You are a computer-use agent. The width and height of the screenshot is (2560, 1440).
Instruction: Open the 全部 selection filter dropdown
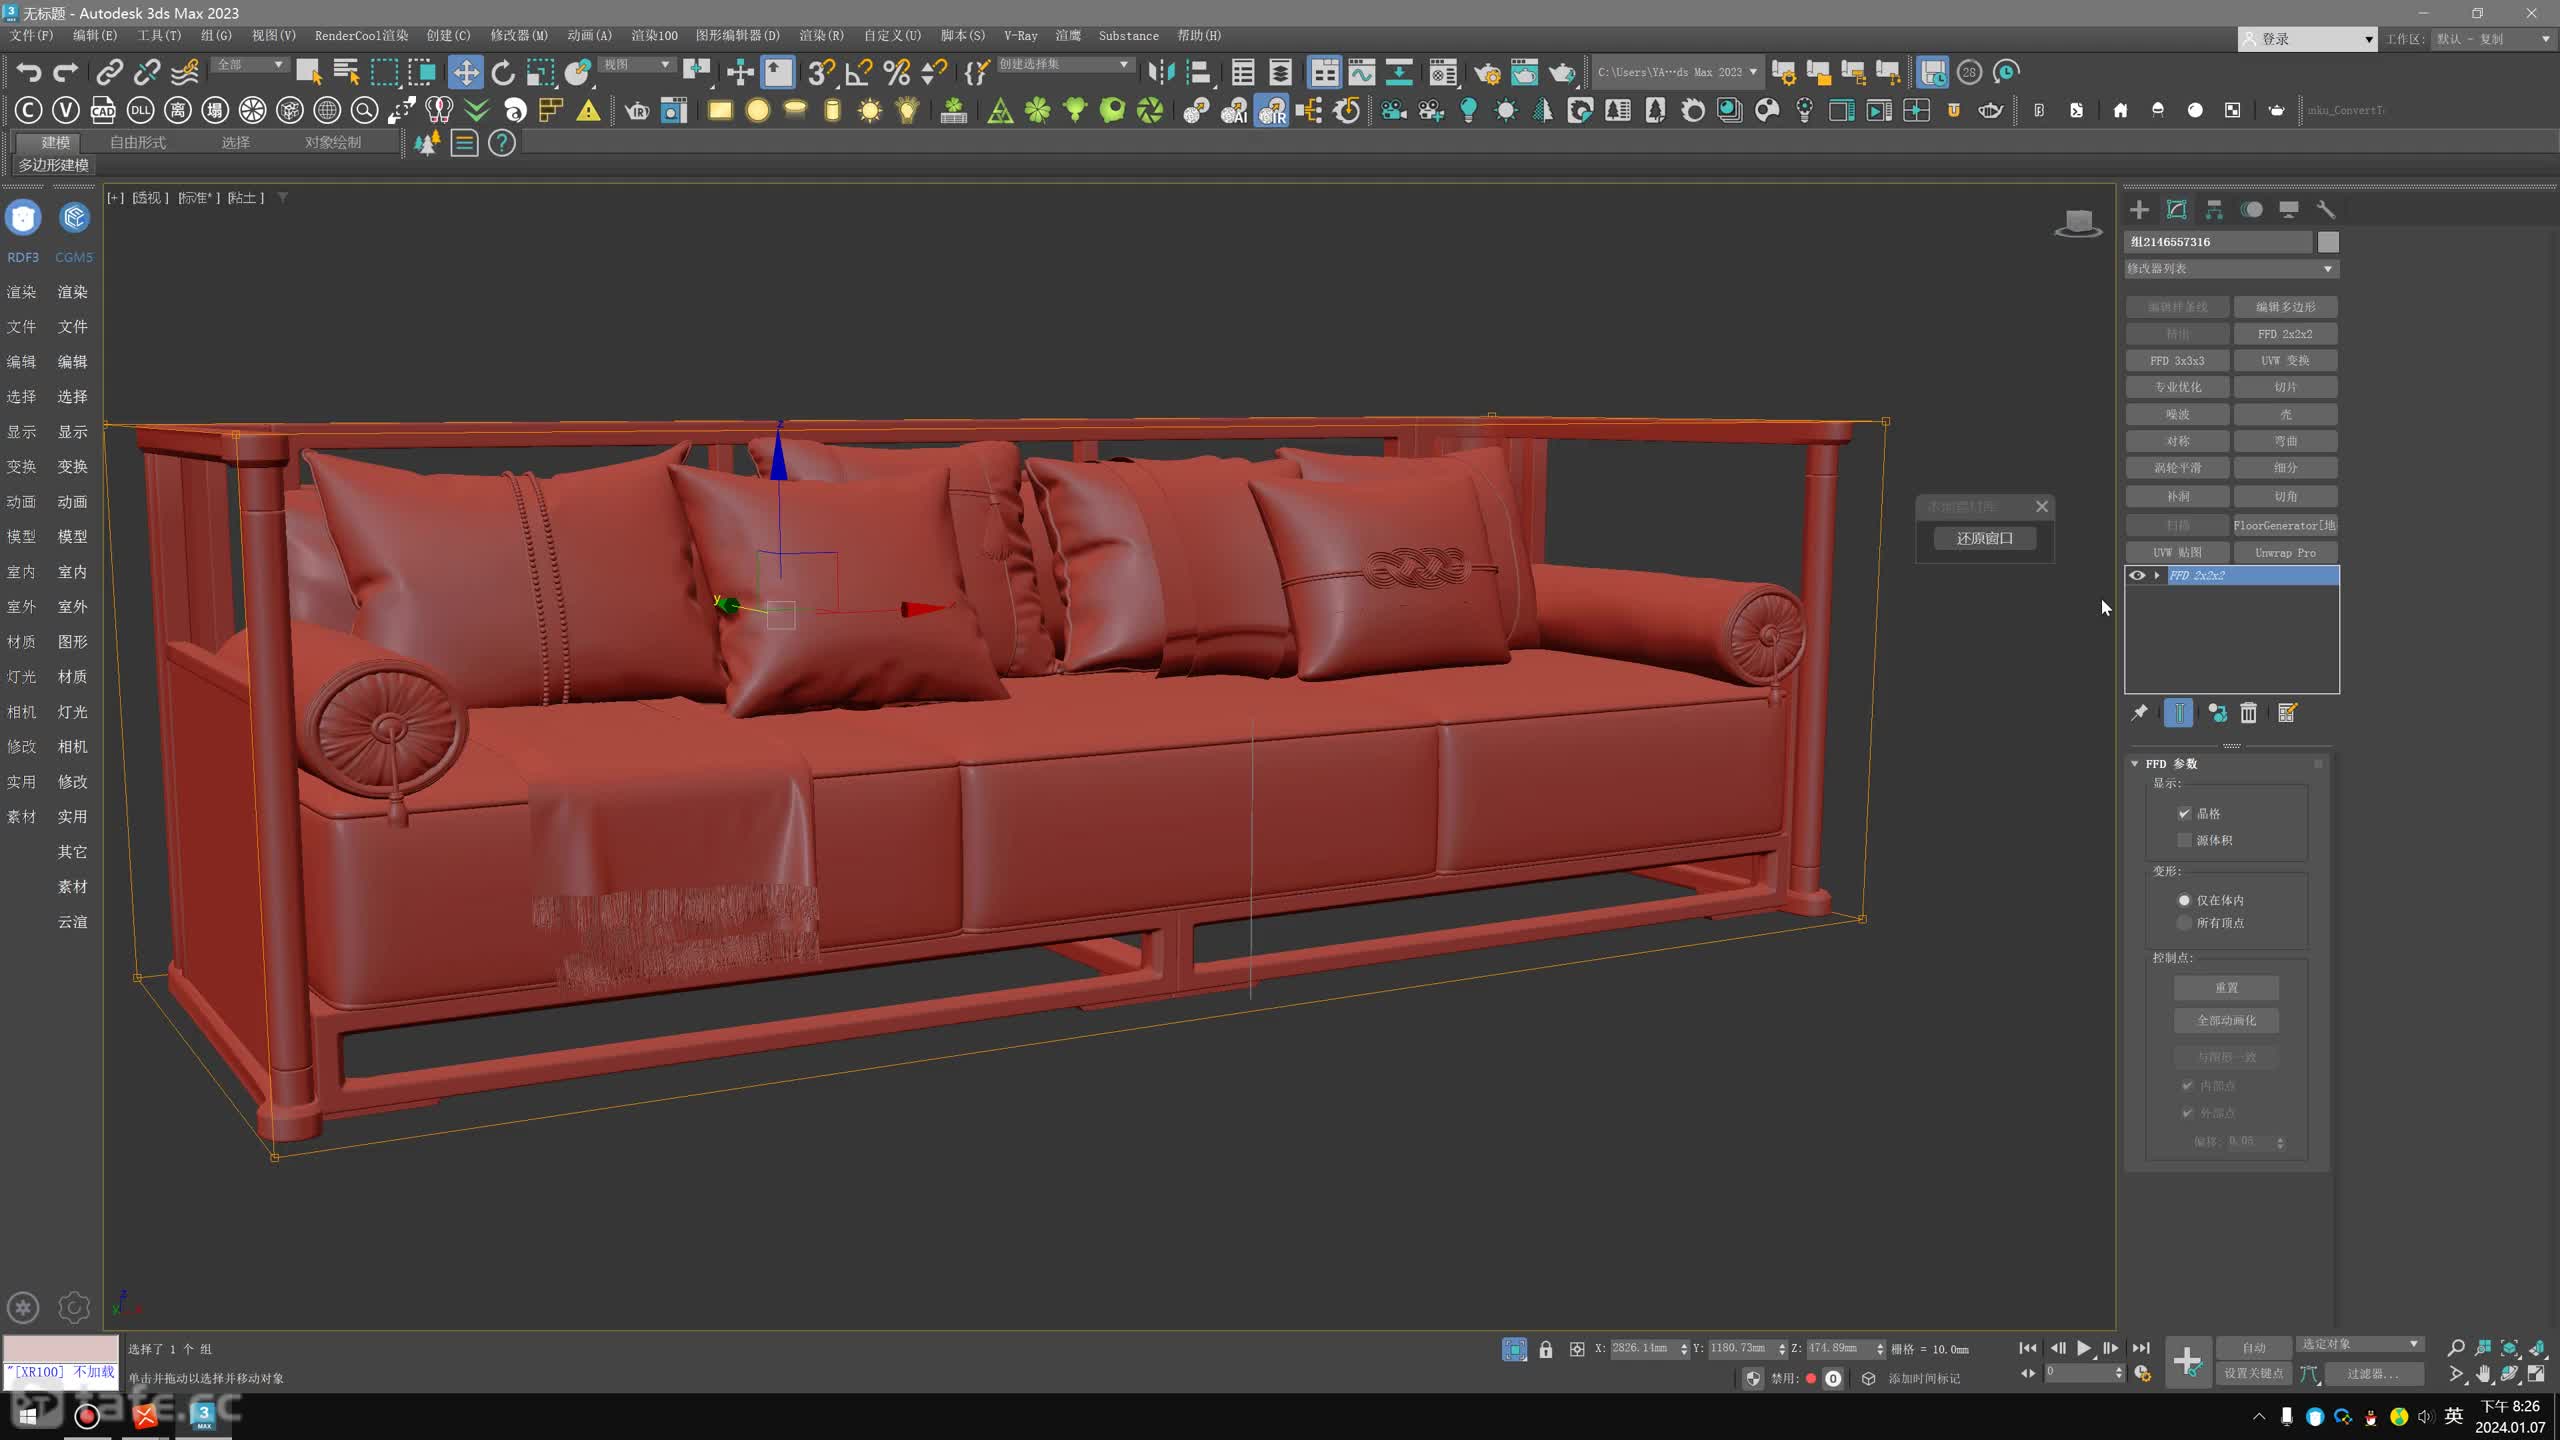coord(250,65)
